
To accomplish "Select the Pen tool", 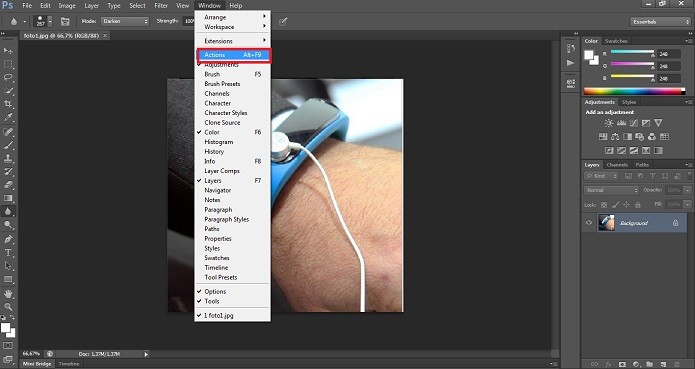I will pyautogui.click(x=8, y=239).
